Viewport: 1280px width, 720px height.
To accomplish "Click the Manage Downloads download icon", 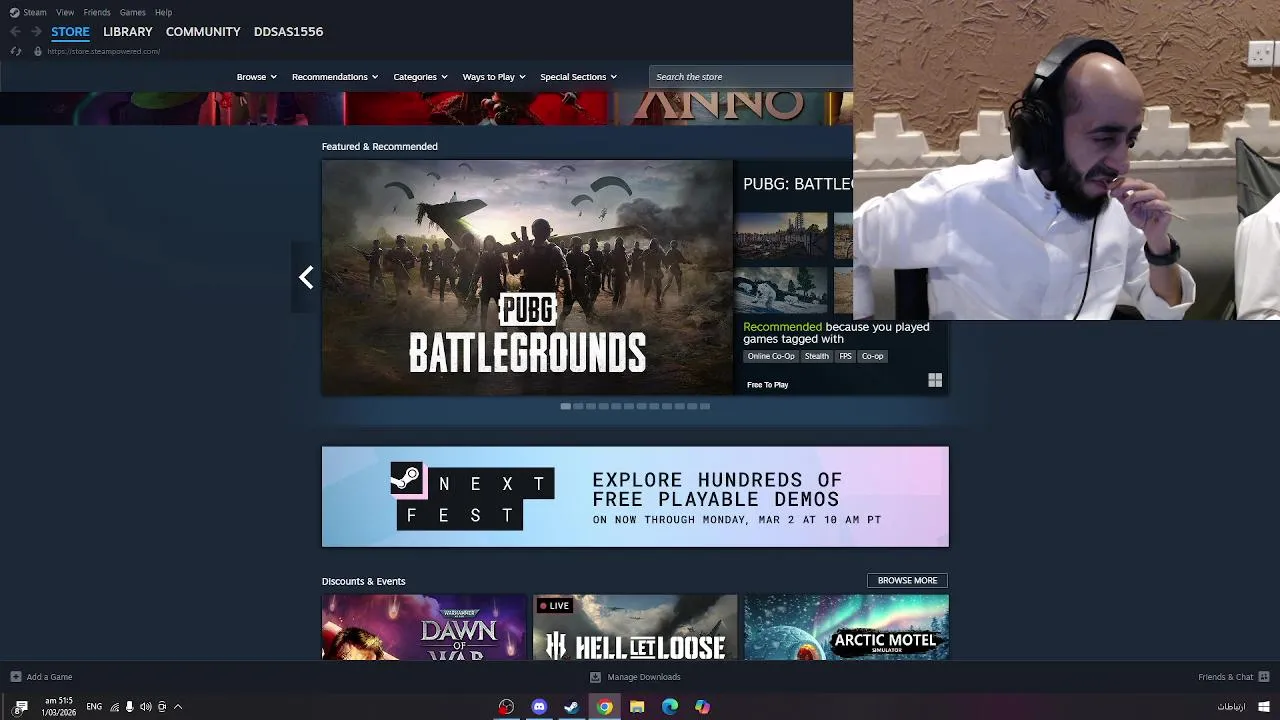I will click(x=596, y=677).
